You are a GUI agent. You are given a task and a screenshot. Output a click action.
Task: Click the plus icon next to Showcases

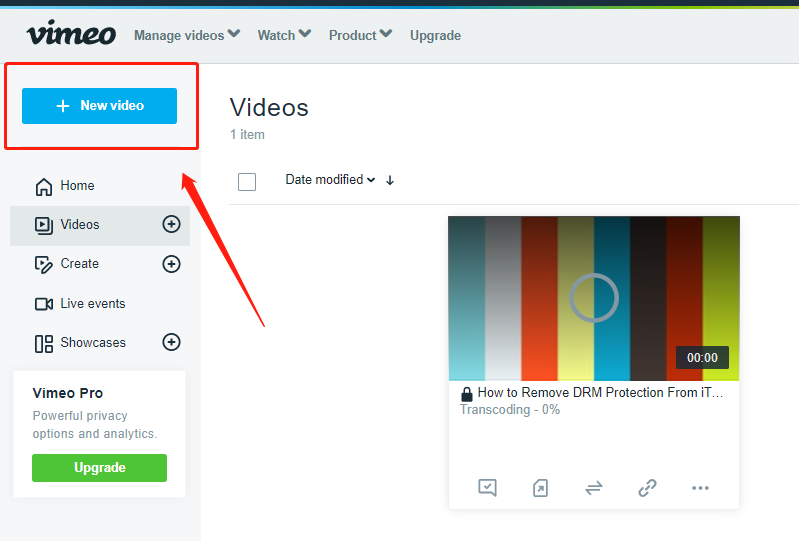point(171,342)
